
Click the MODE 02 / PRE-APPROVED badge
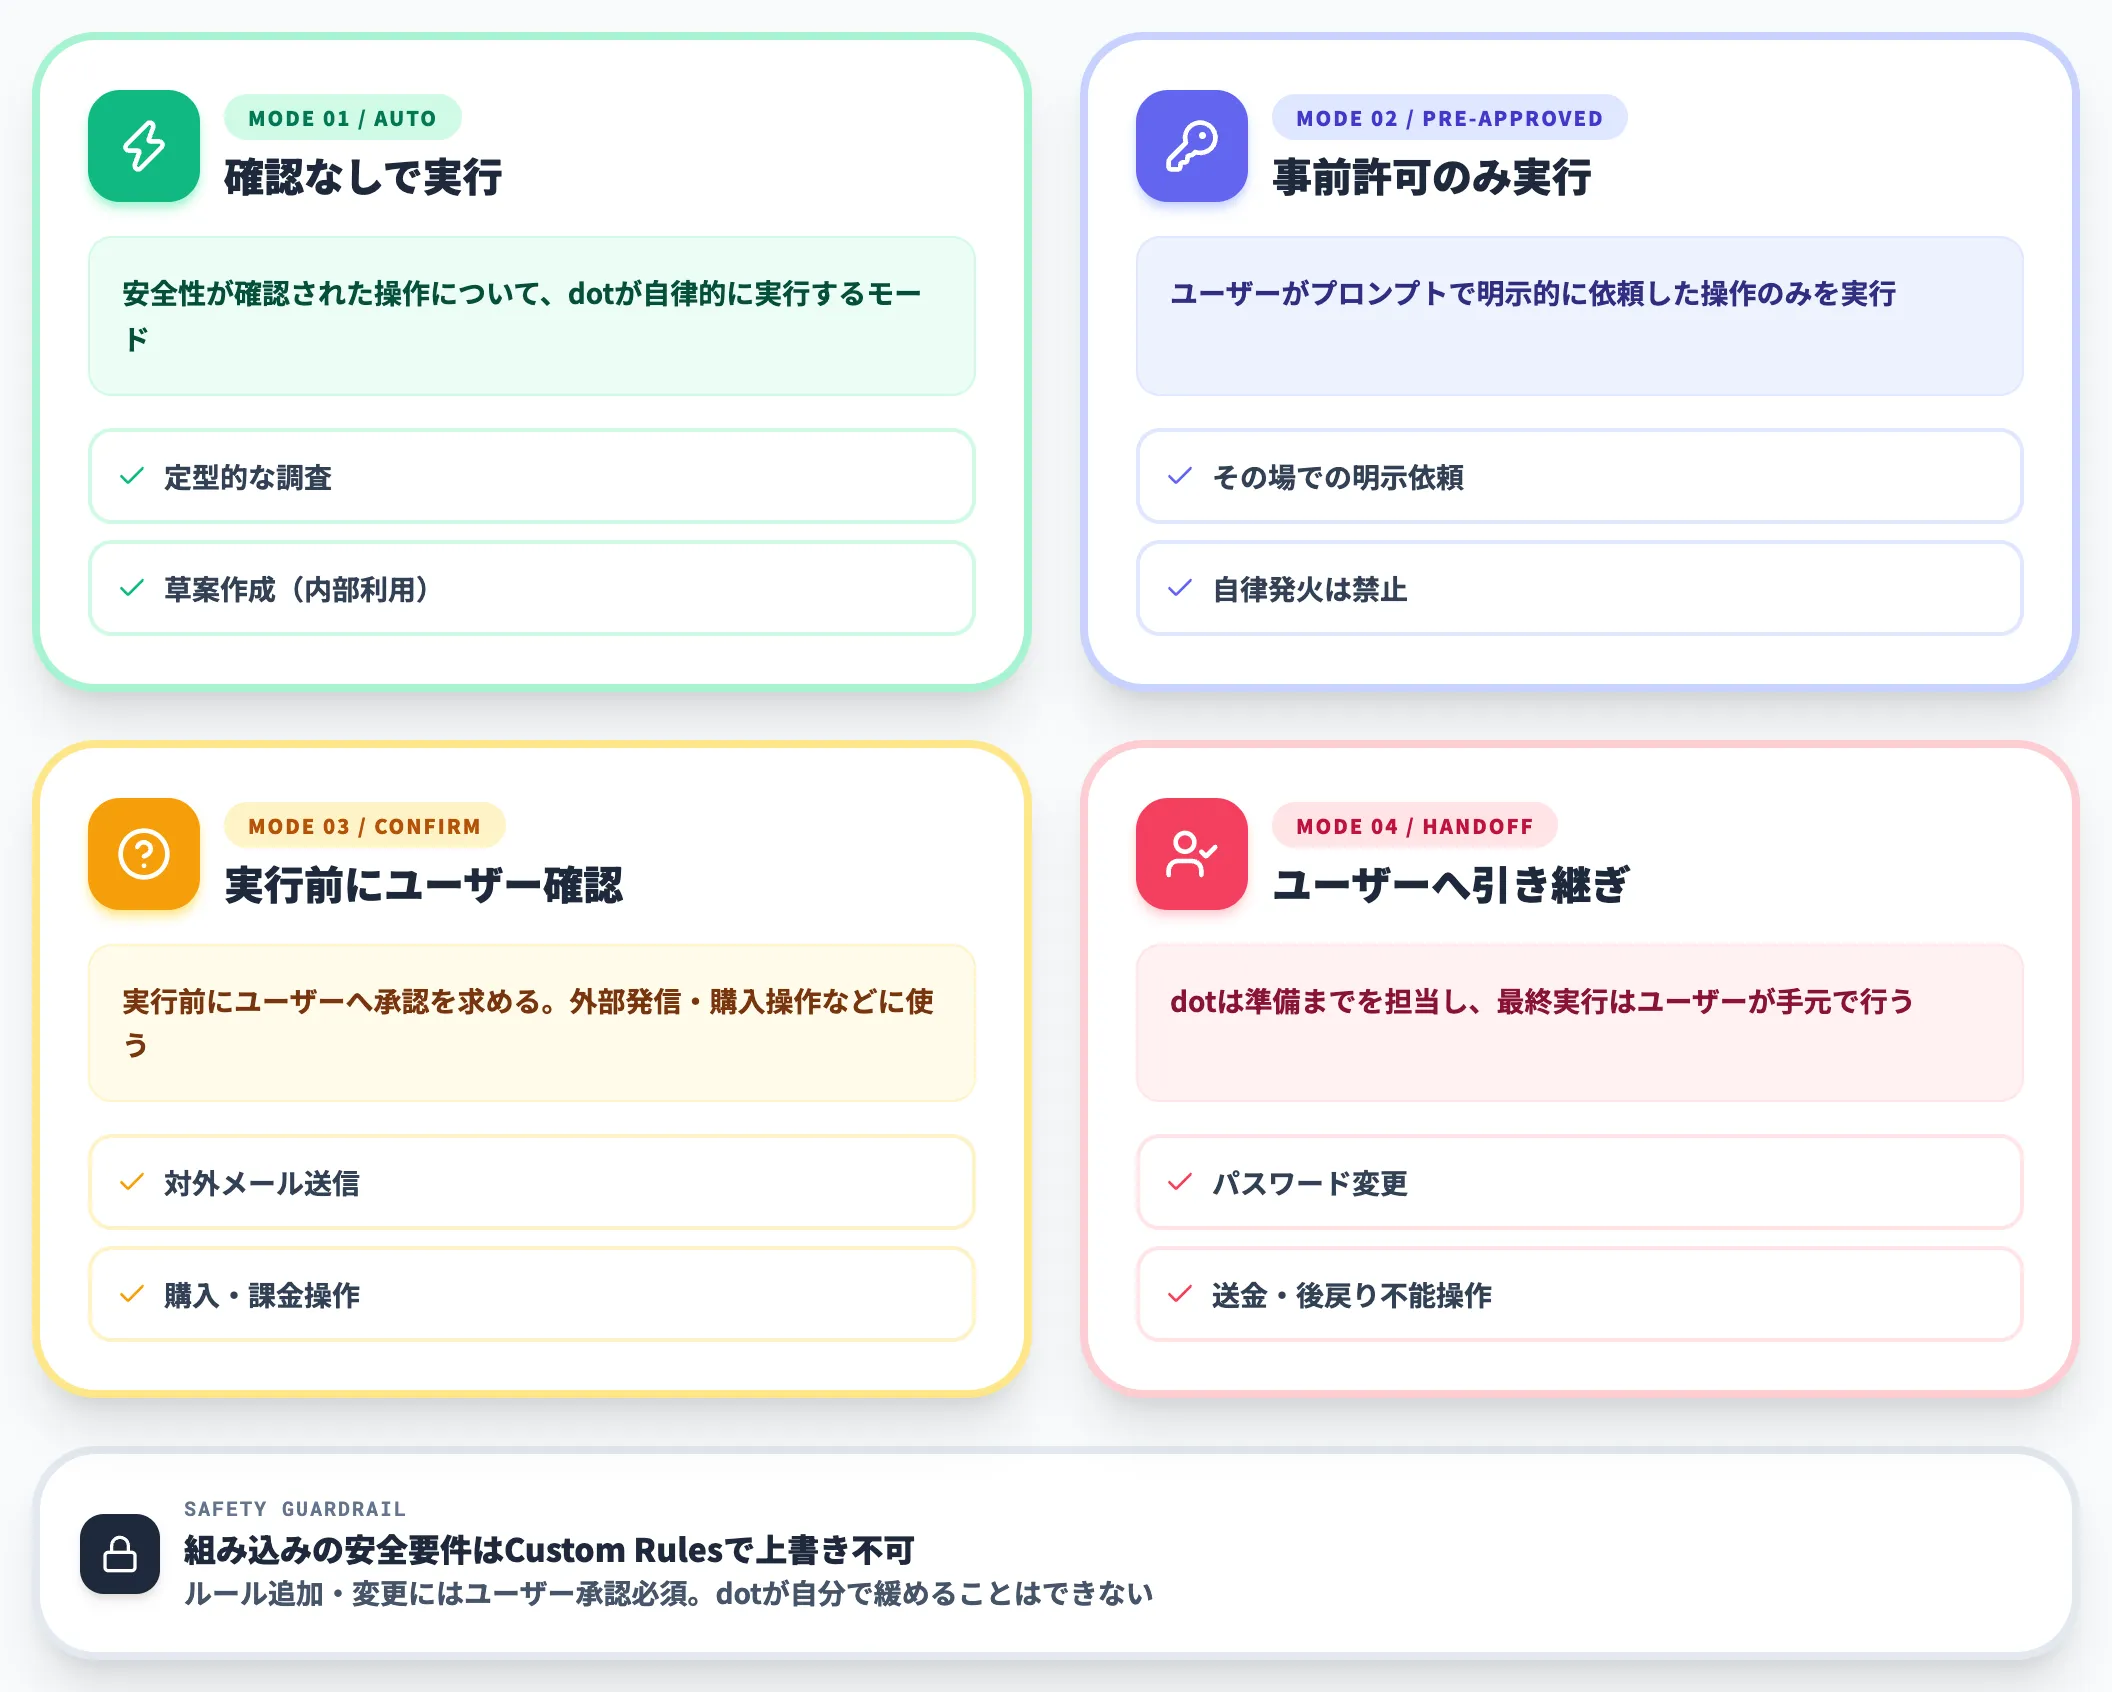(x=1449, y=118)
